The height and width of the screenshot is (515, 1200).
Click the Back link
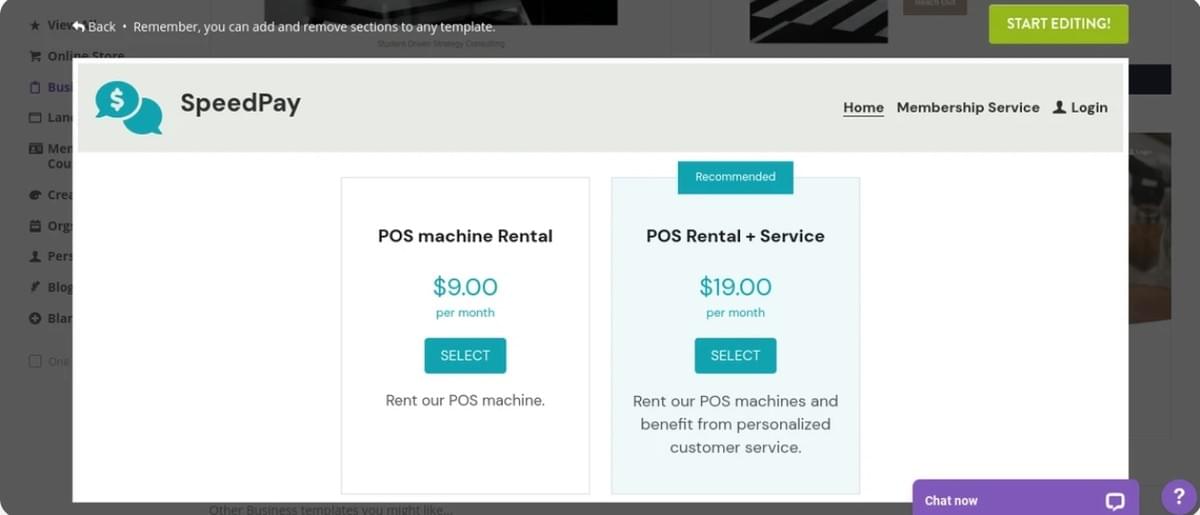click(x=94, y=26)
